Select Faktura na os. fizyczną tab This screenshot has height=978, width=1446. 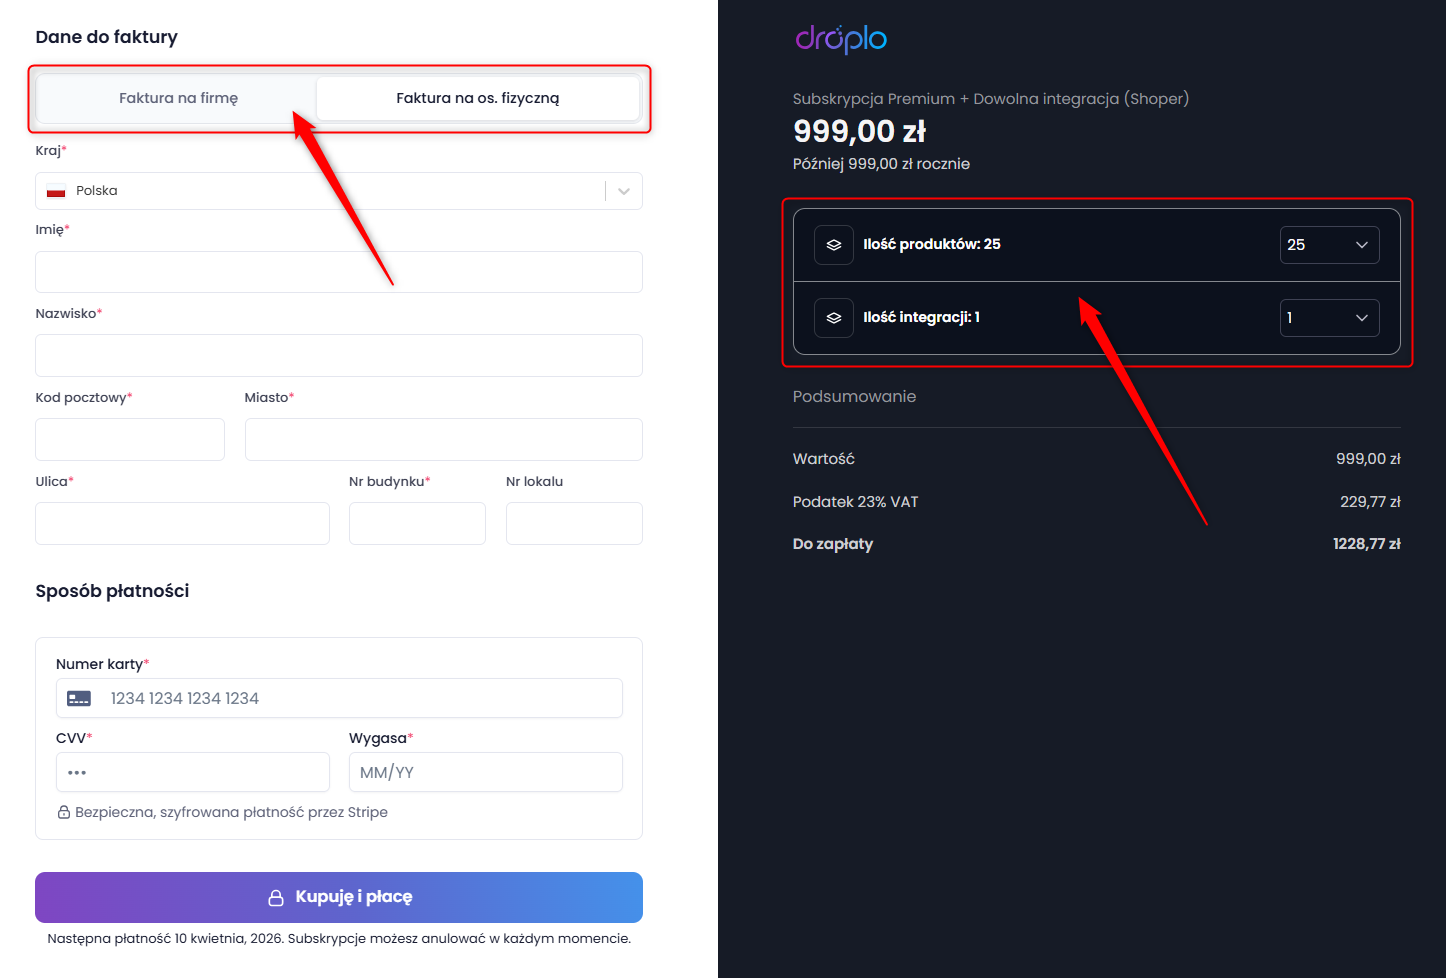478,98
